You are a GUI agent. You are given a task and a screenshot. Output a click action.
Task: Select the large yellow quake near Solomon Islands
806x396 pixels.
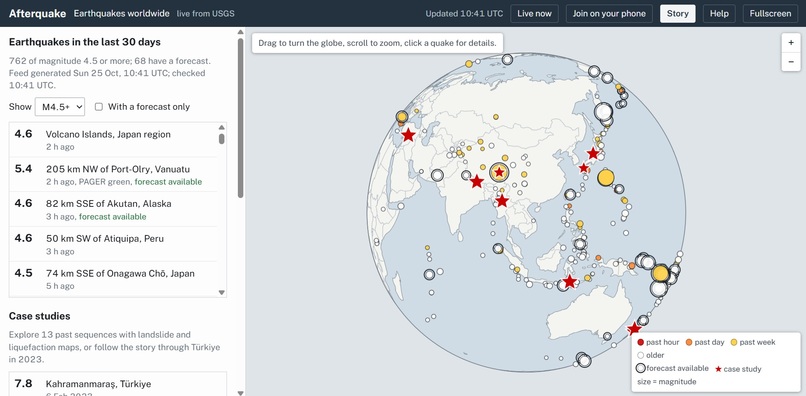coord(661,273)
